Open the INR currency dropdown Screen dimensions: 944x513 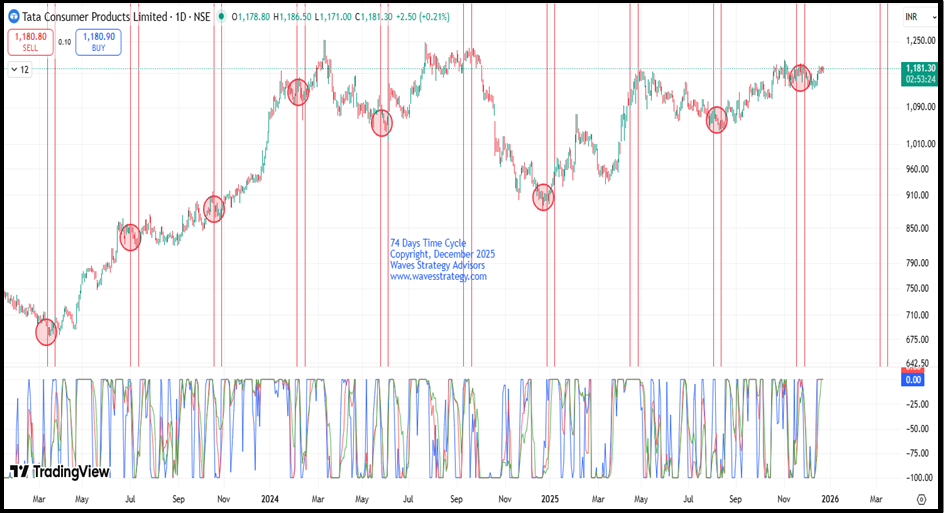click(921, 17)
